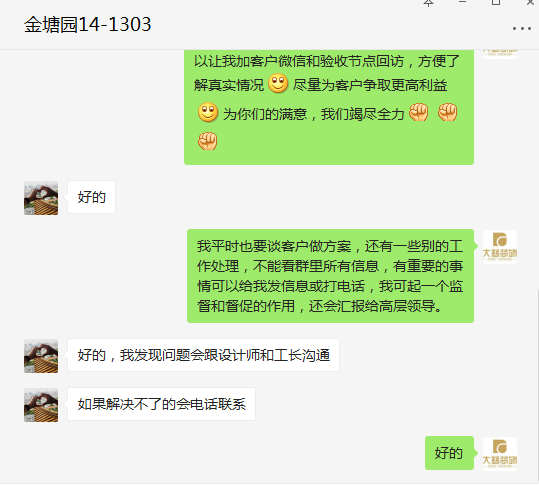Screen dimensions: 539x486
Task: Minimize the chat window
Action: point(462,2)
